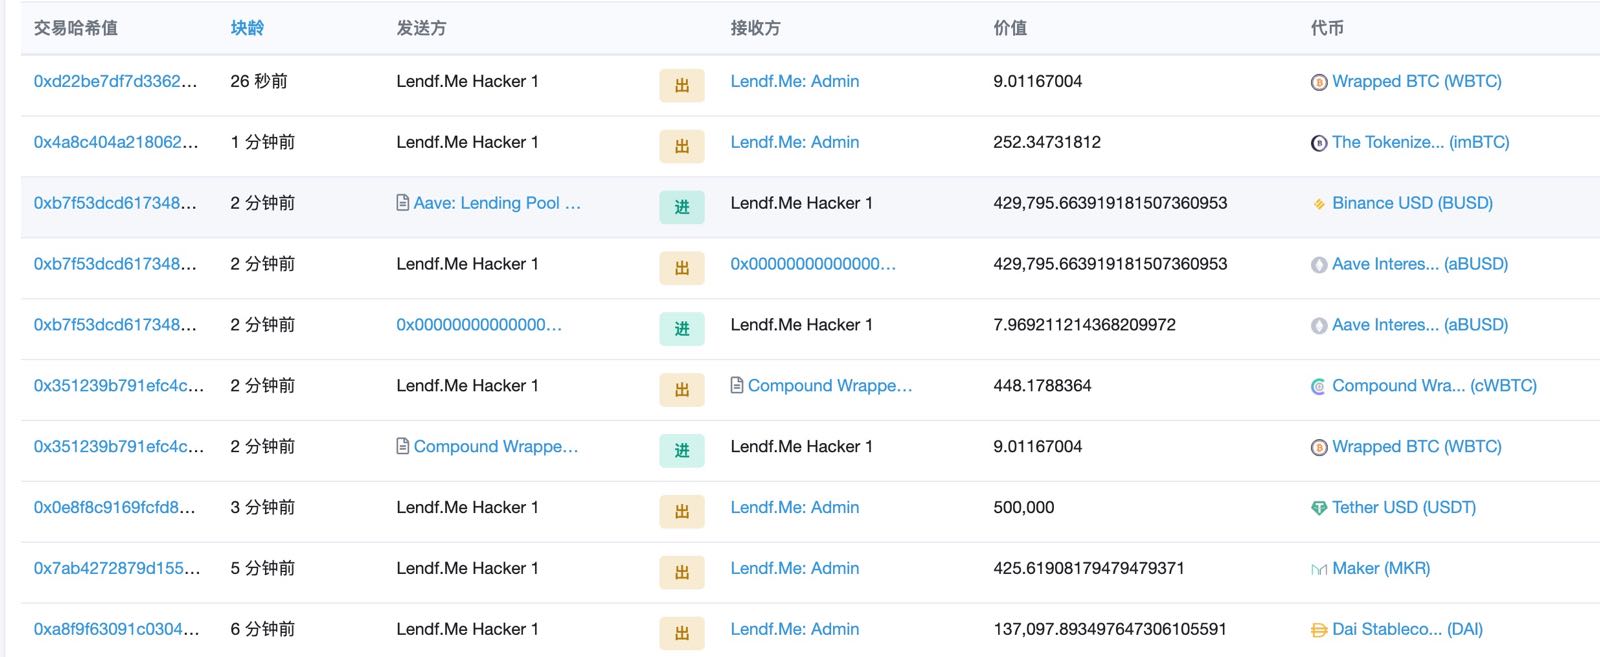Image resolution: width=1600 pixels, height=657 pixels.
Task: Click the 进 badge in the Compound sender WBTC row
Action: 682,451
